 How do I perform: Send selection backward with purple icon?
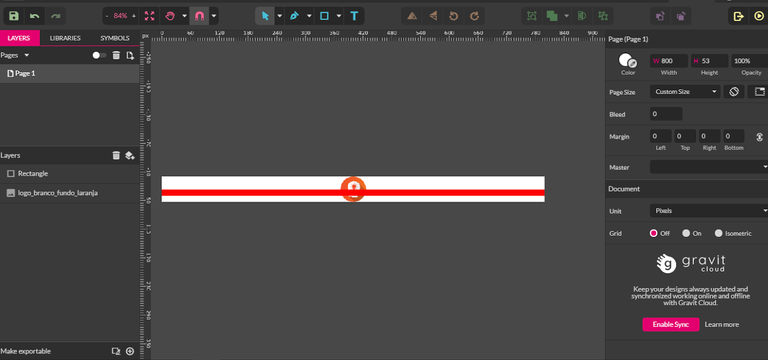point(680,16)
